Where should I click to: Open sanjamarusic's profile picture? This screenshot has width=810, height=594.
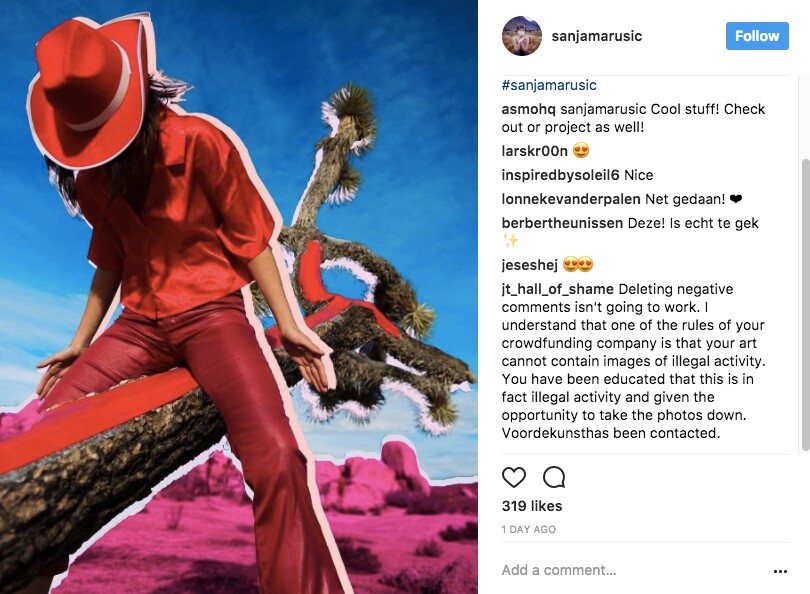point(522,36)
